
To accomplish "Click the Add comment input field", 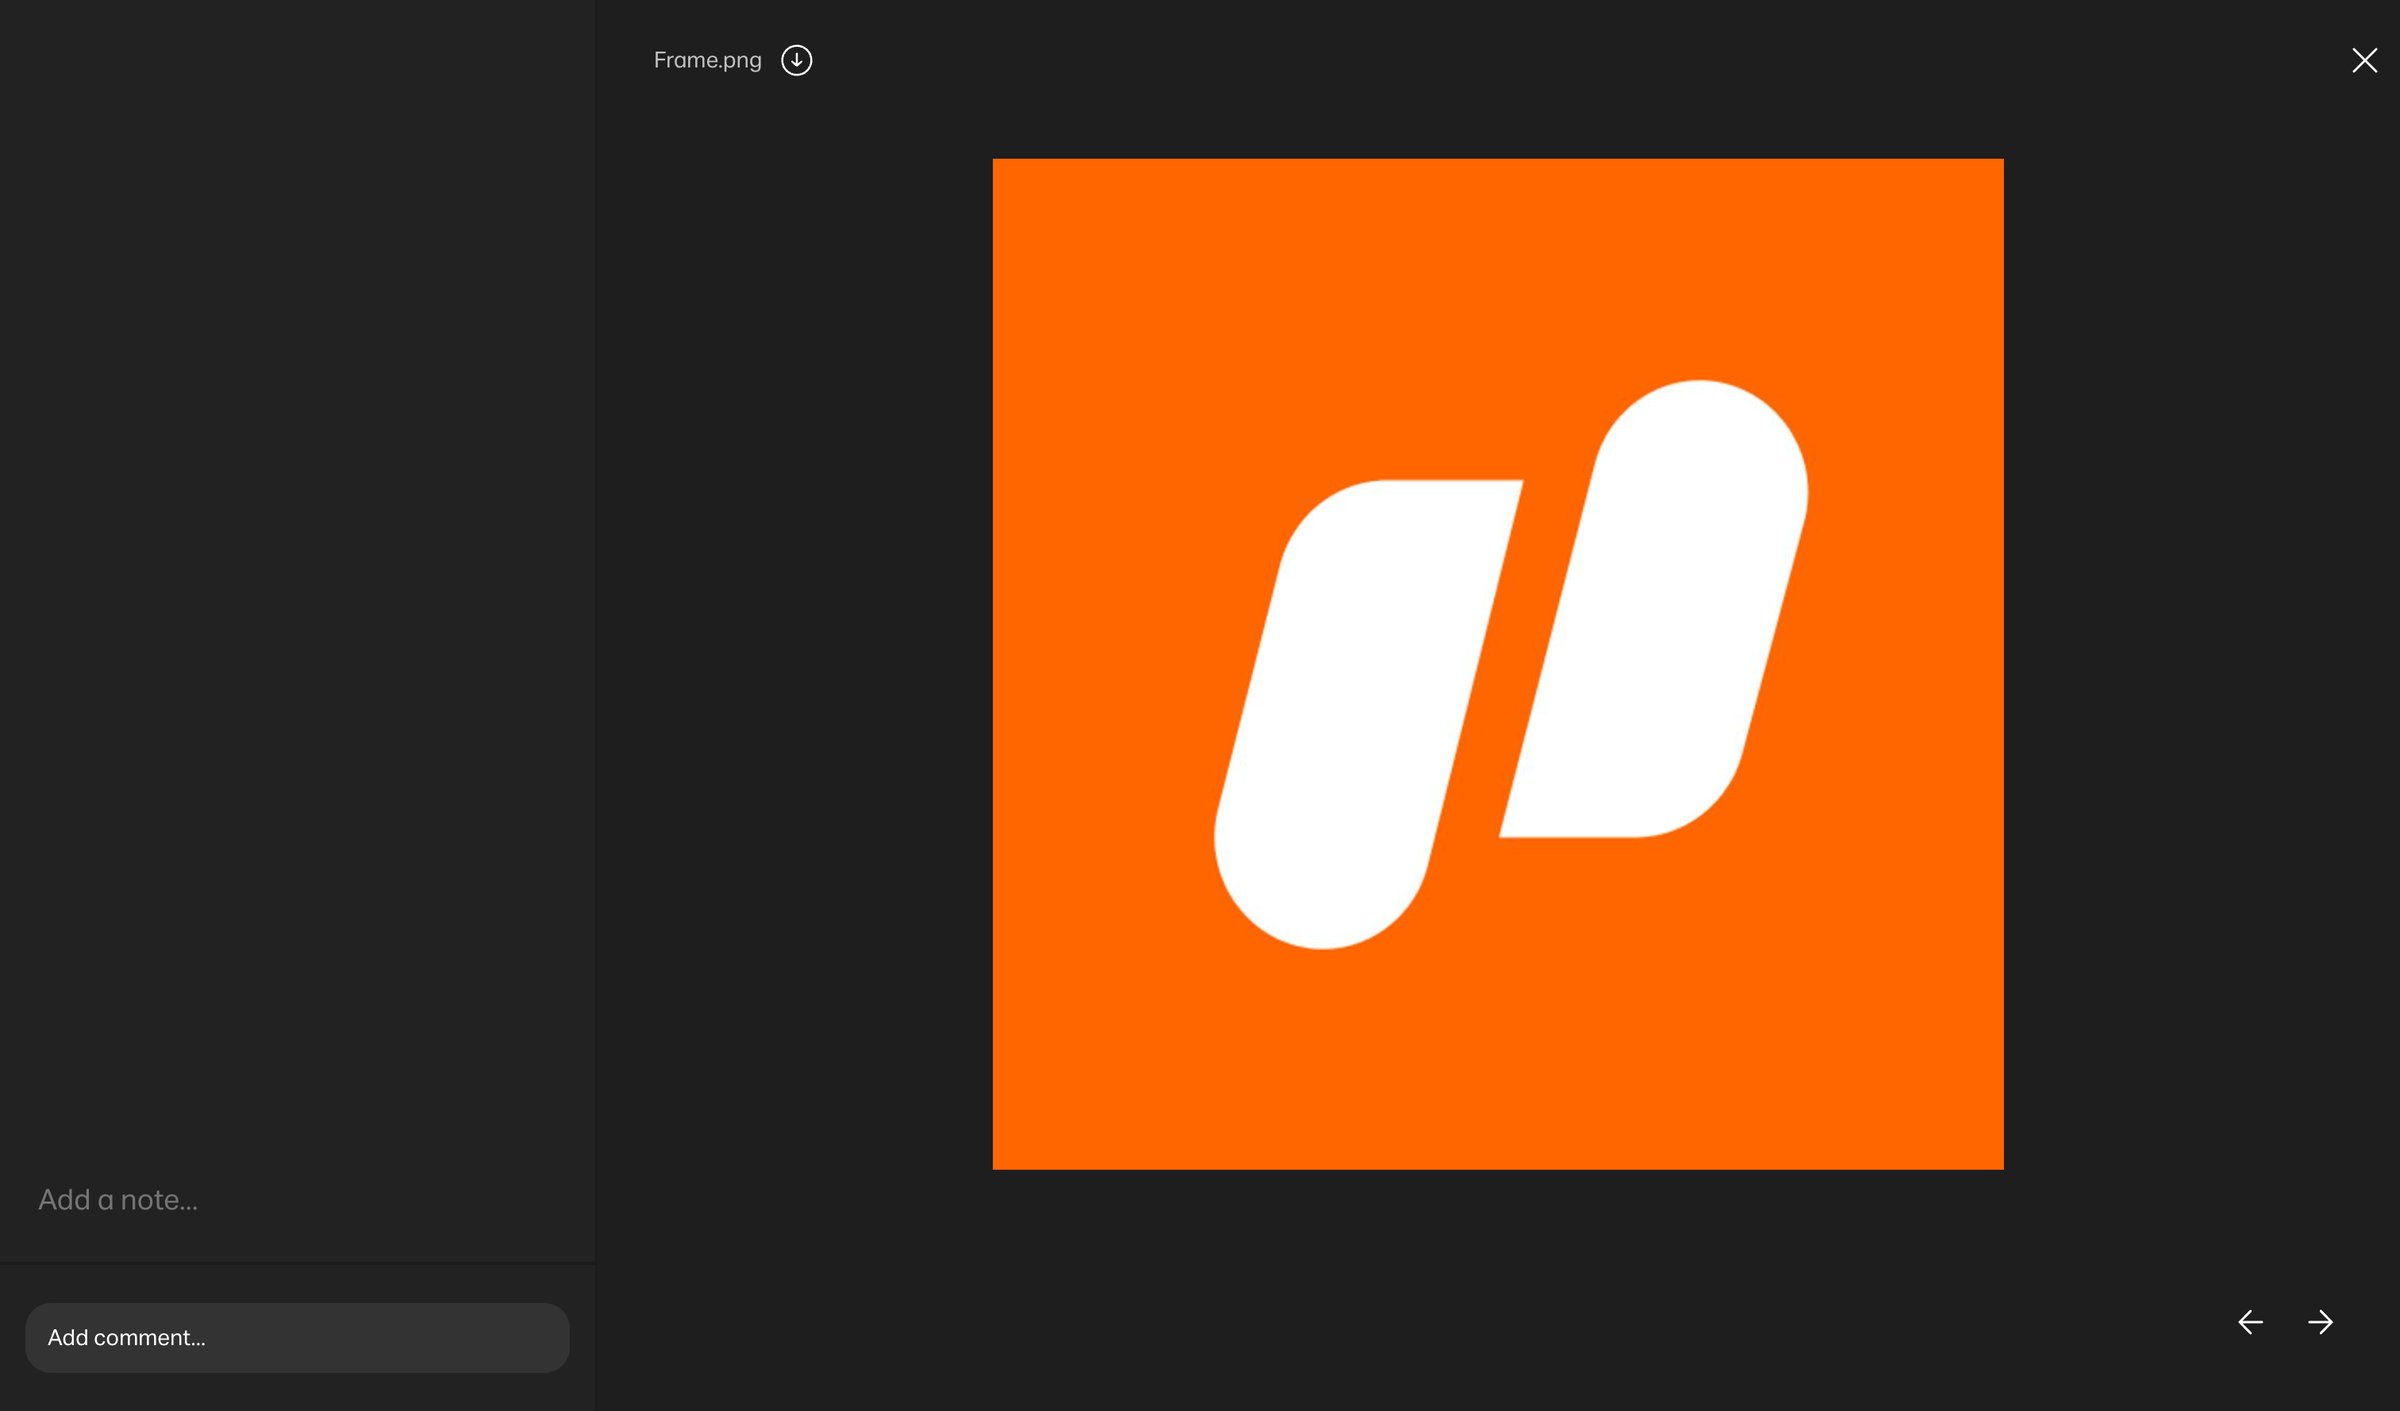I will click(x=297, y=1337).
